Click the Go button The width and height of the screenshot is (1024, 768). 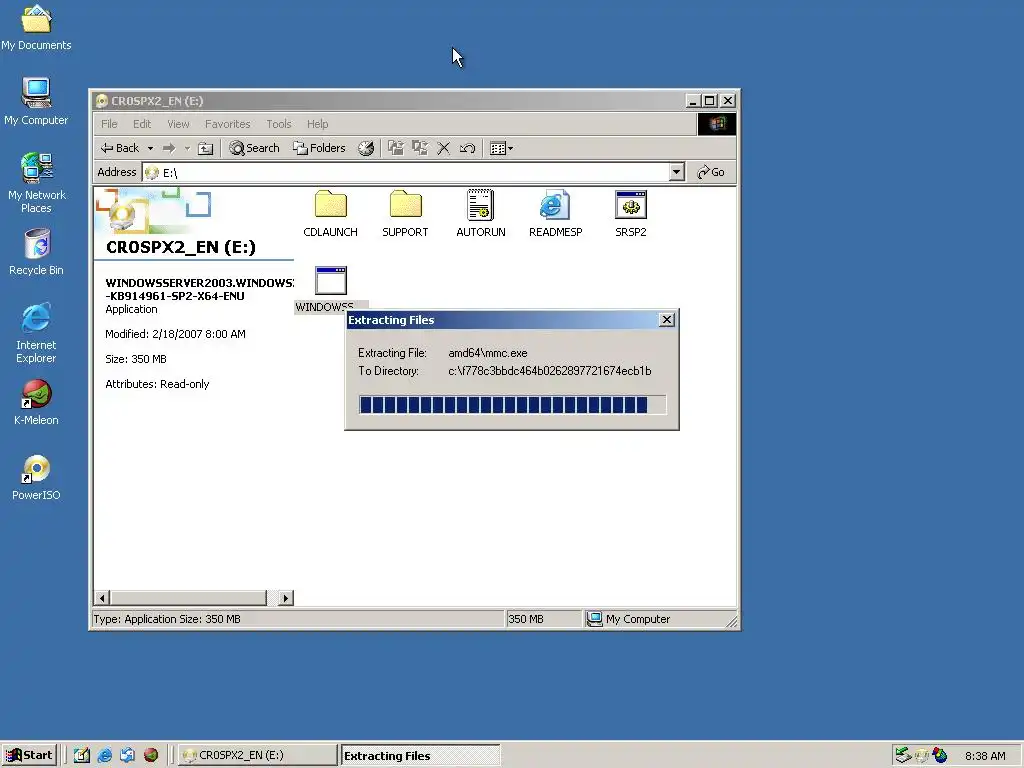[x=711, y=172]
